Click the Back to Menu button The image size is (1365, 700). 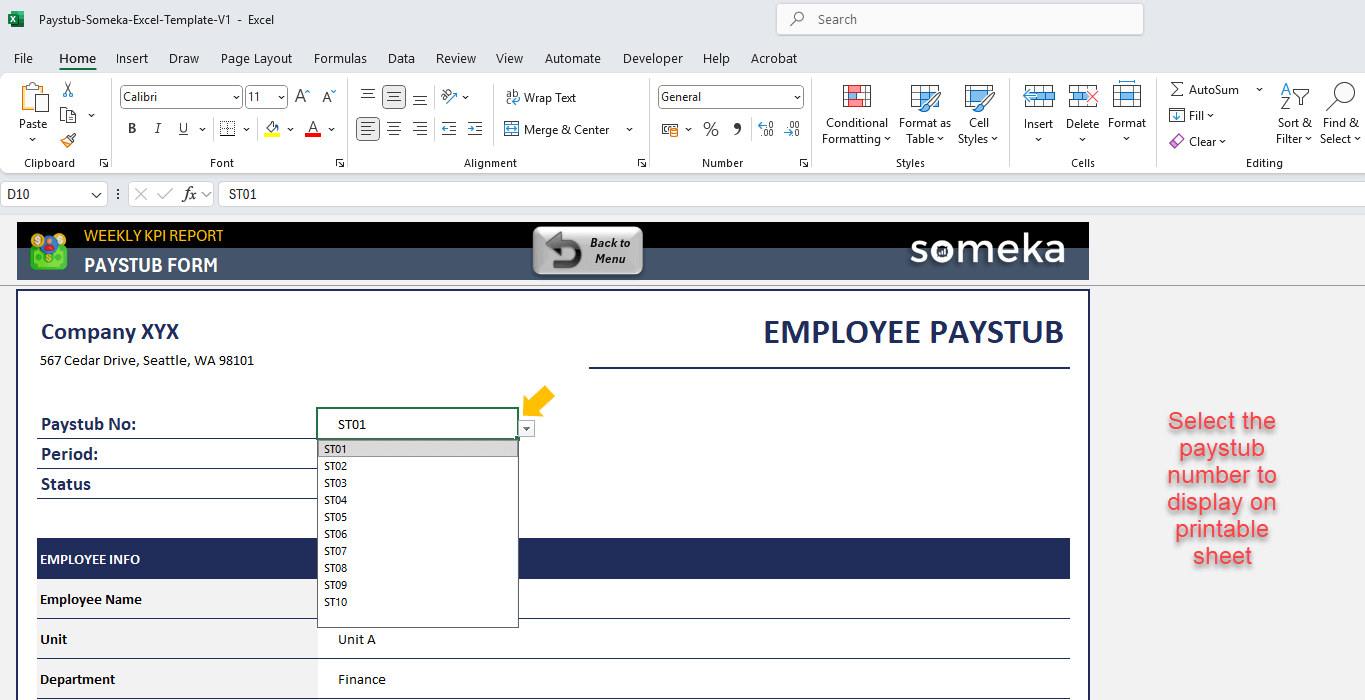click(588, 250)
